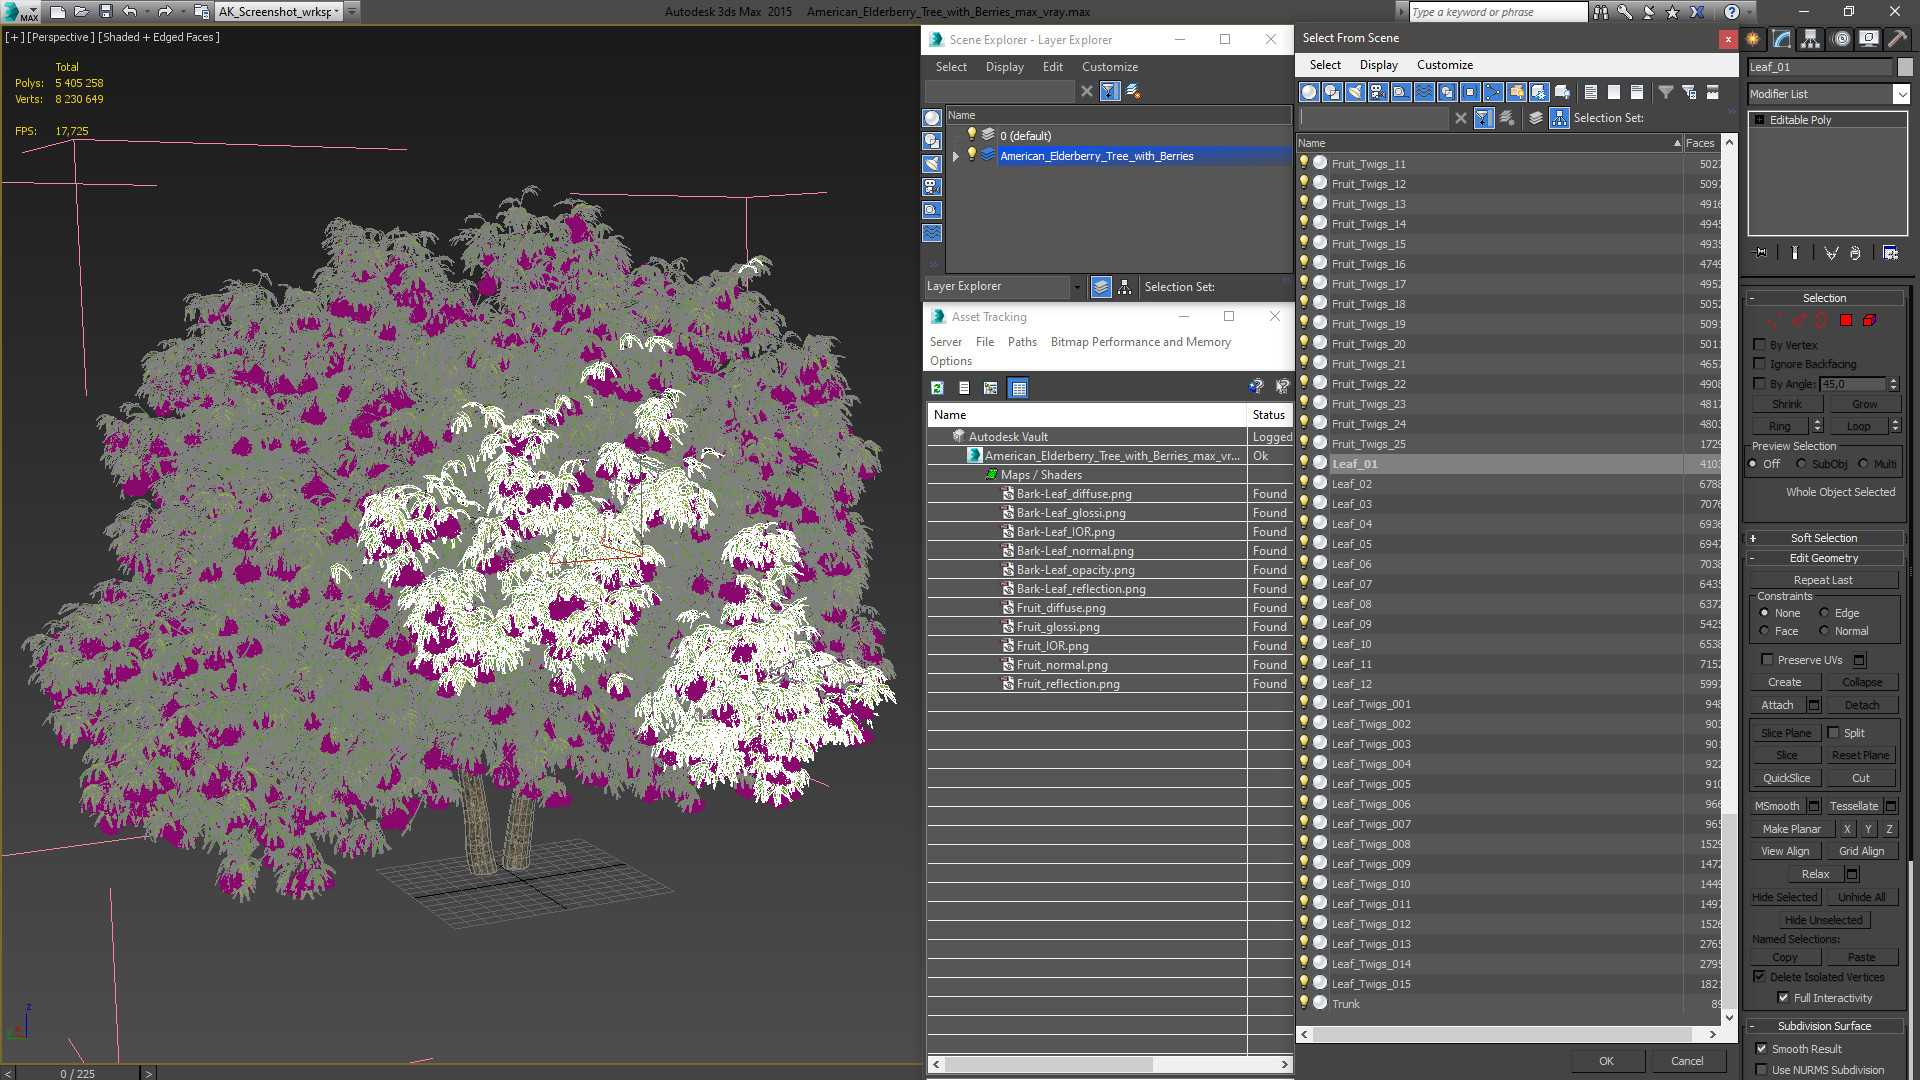Select Polygon sub-object level icon

coord(1846,321)
